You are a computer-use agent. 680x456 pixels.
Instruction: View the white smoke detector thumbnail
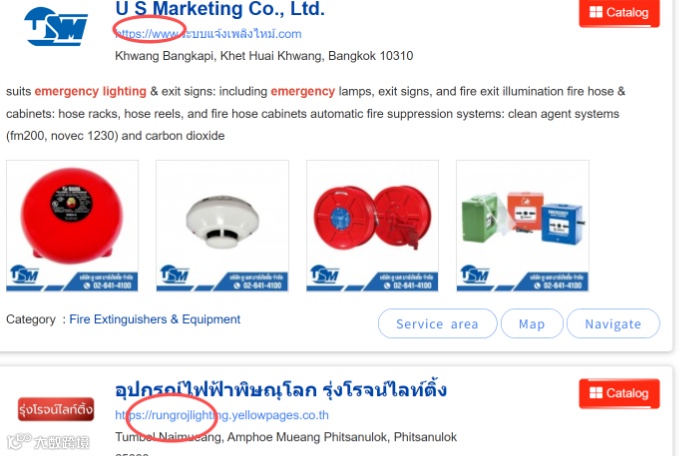click(222, 226)
